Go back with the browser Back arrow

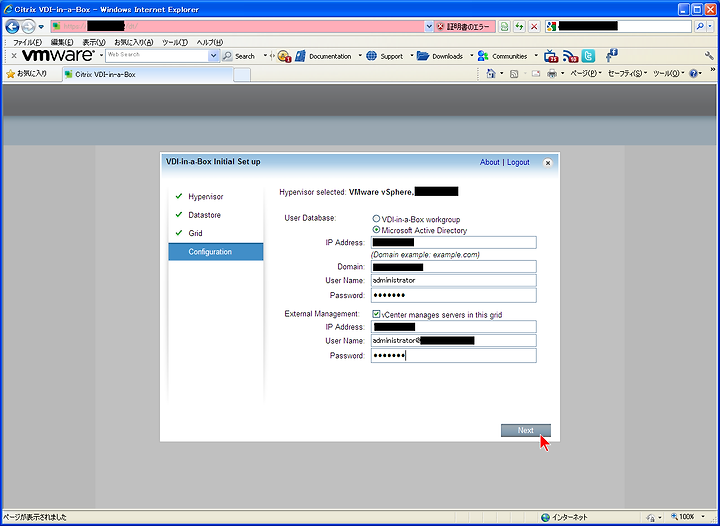tap(12, 27)
